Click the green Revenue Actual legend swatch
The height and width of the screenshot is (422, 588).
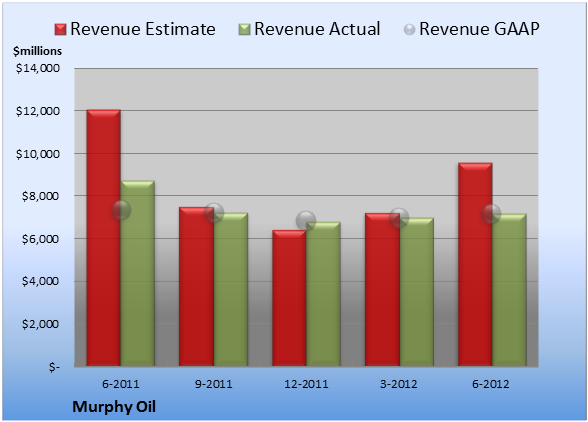click(244, 30)
